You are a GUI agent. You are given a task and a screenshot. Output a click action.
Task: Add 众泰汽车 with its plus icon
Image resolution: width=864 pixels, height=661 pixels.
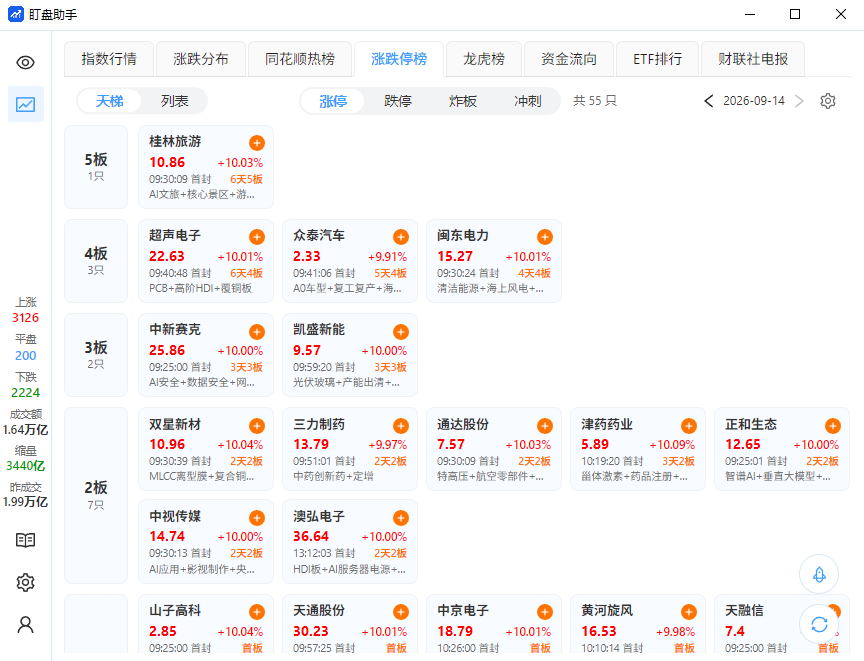(x=401, y=237)
